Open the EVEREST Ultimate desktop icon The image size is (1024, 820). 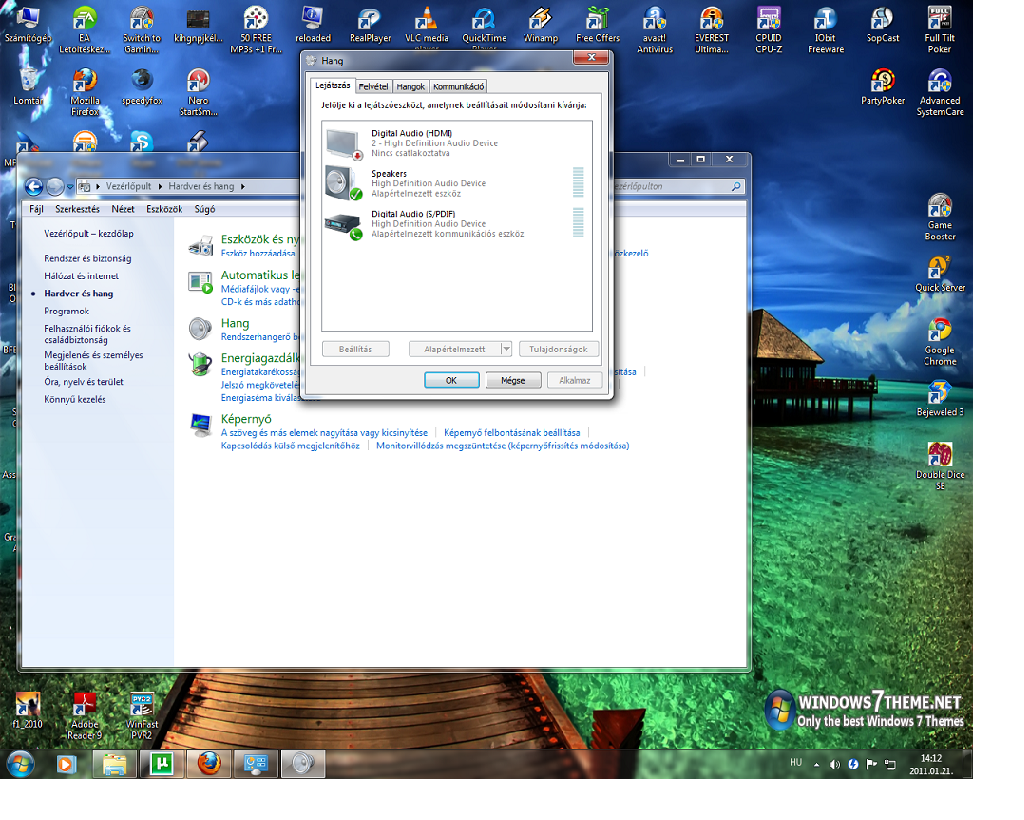coord(712,29)
